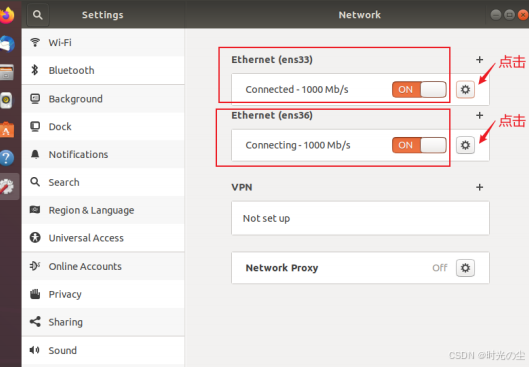529x367 pixels.
Task: Click the Online Accounts sidebar icon
Action: coord(35,266)
